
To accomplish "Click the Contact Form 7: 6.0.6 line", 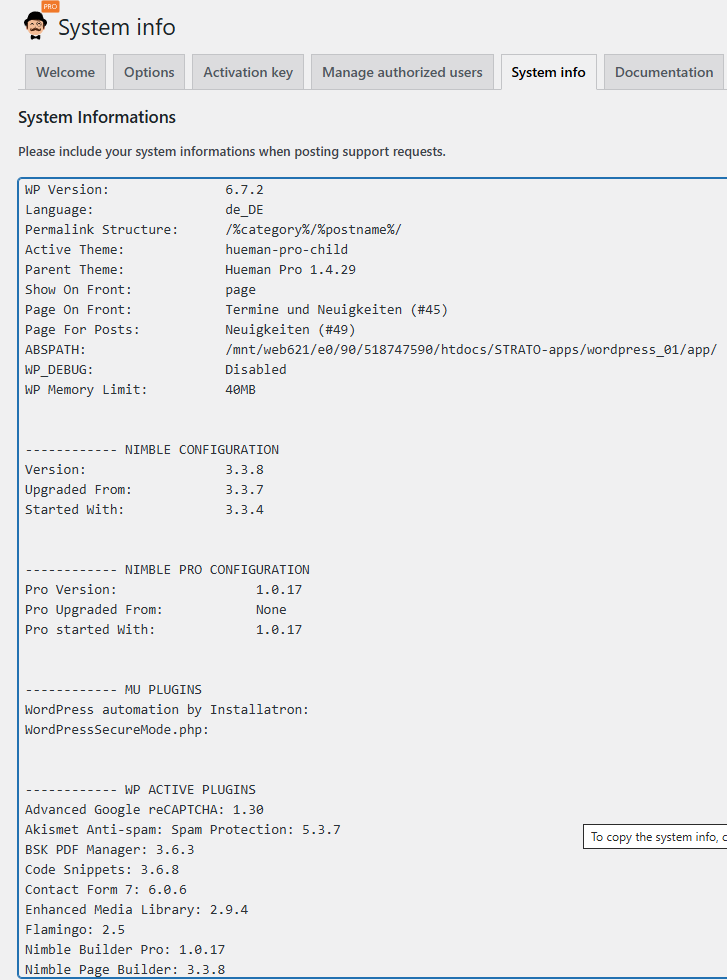I will pyautogui.click(x=106, y=889).
